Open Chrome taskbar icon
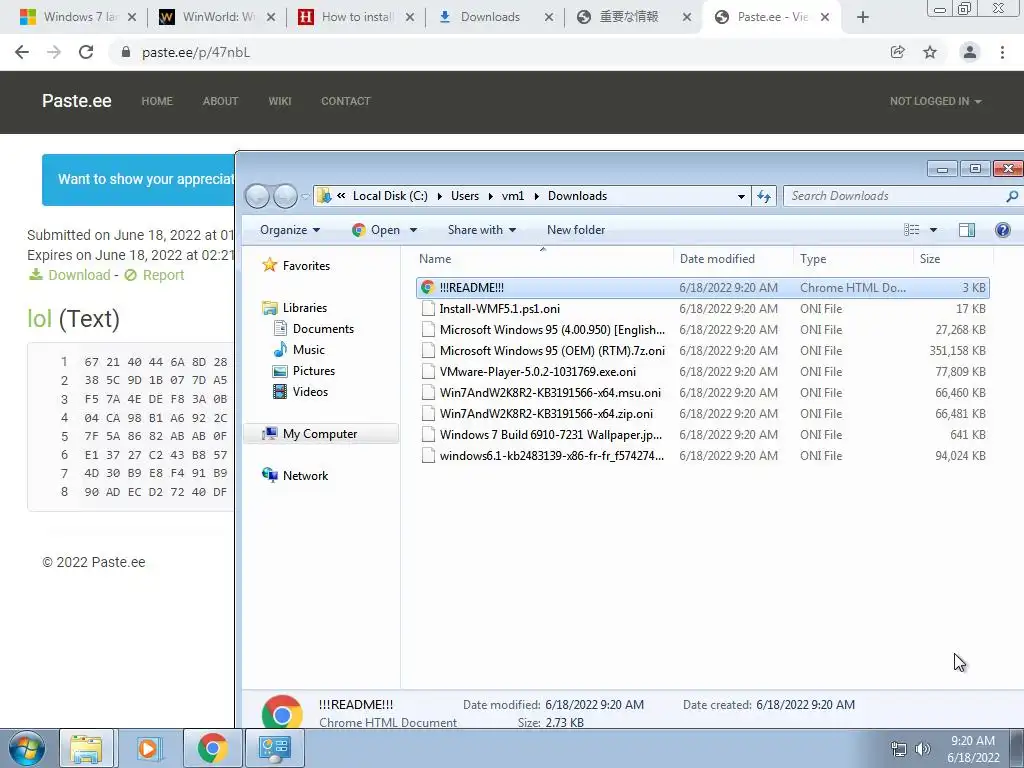 [x=212, y=748]
